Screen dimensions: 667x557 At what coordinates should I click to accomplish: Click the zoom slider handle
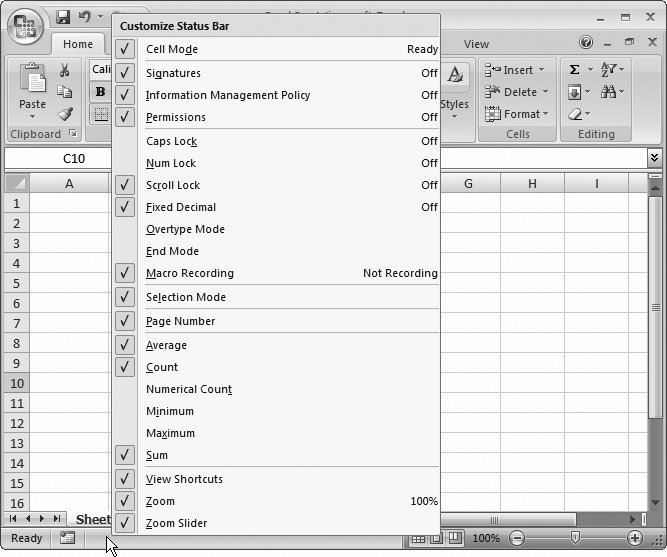point(574,538)
